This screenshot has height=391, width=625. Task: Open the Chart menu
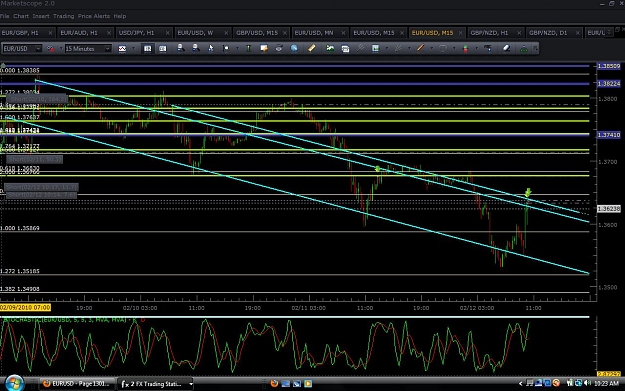pyautogui.click(x=21, y=16)
